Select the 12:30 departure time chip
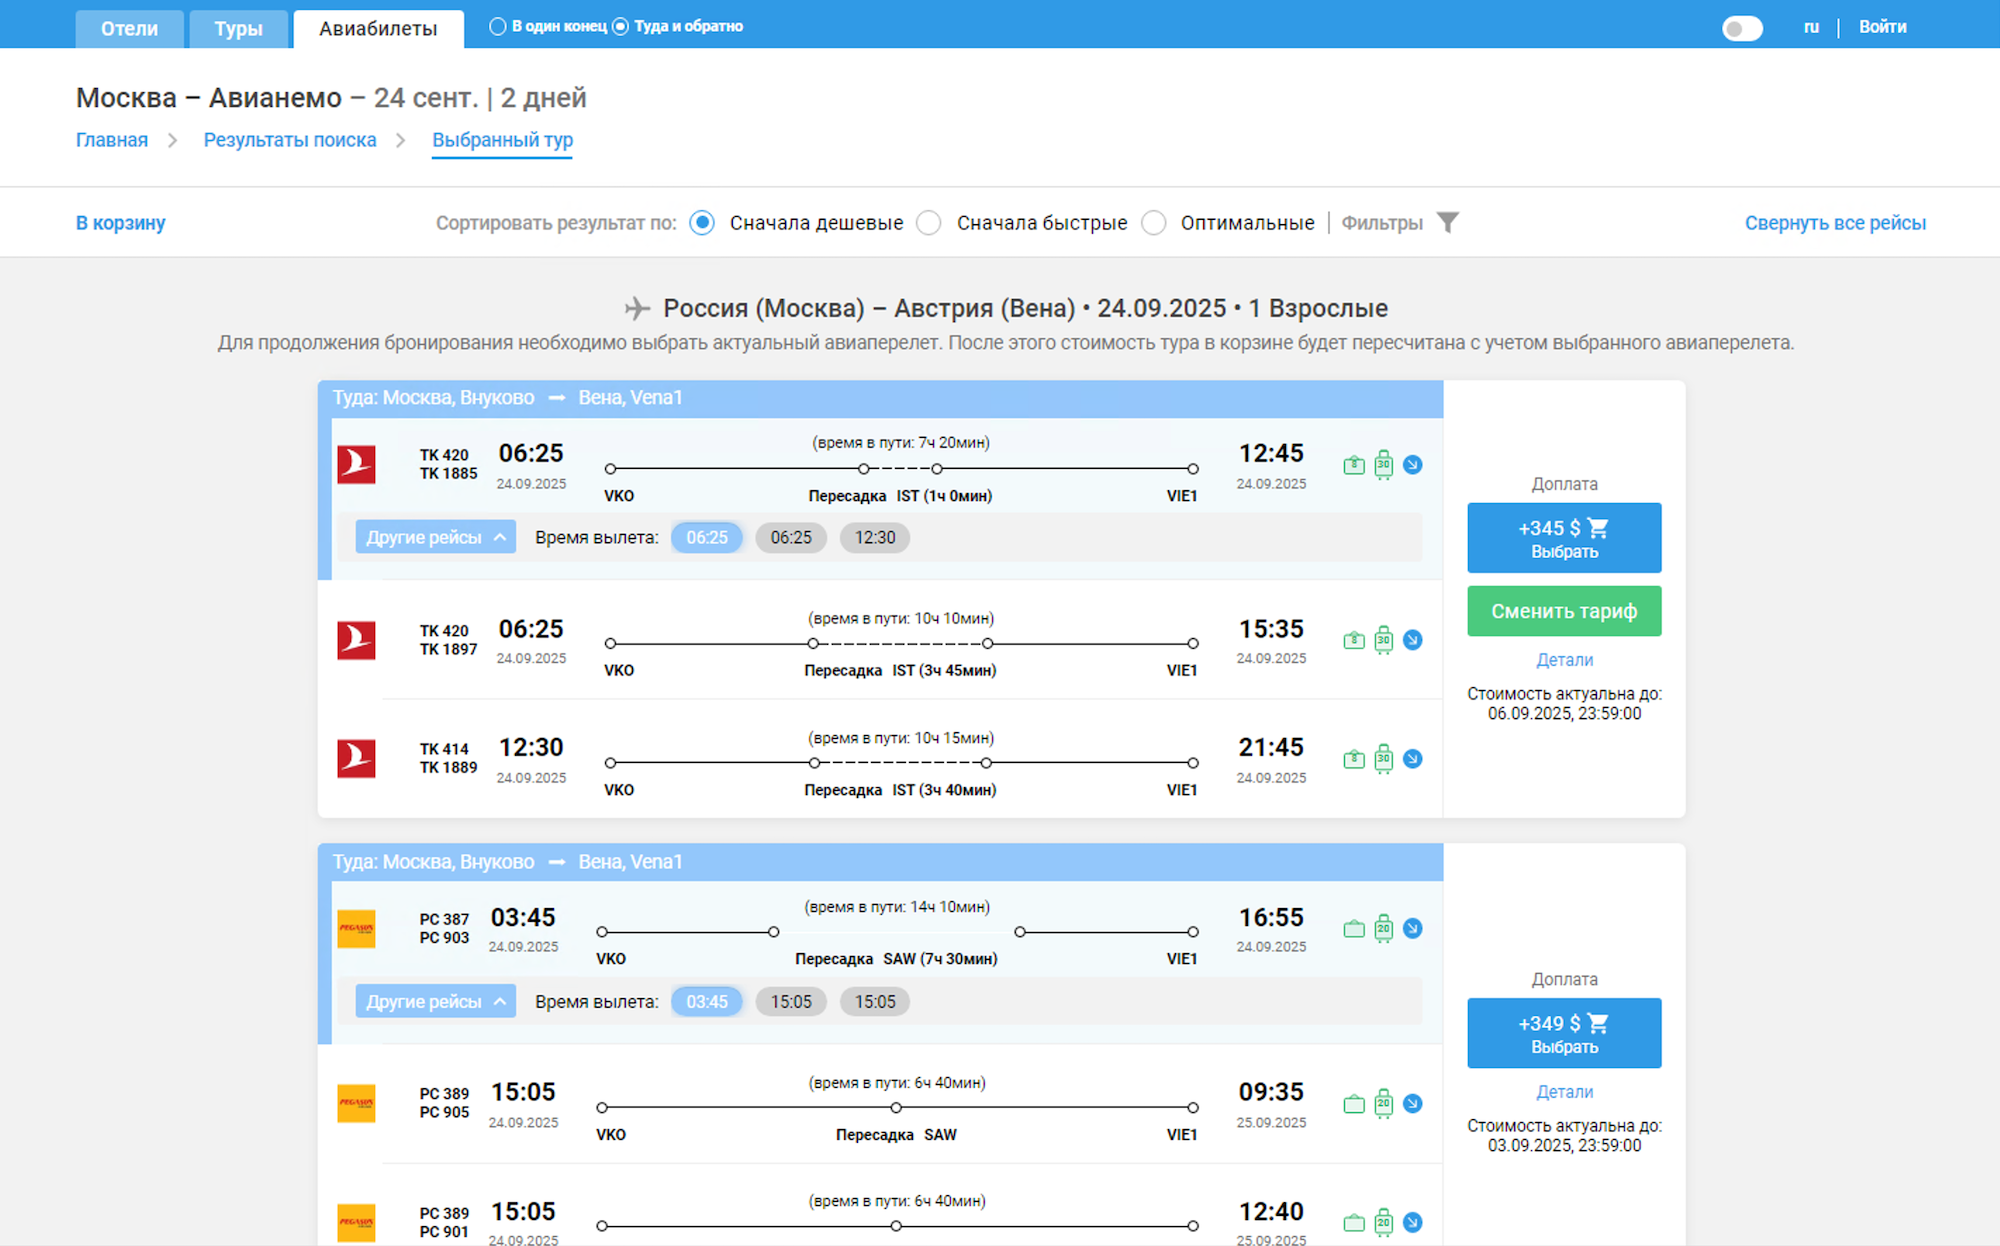The width and height of the screenshot is (2000, 1246). (874, 538)
